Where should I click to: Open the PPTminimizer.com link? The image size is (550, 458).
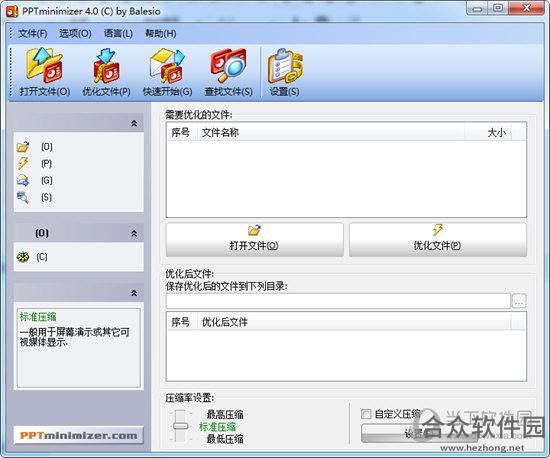coord(79,435)
